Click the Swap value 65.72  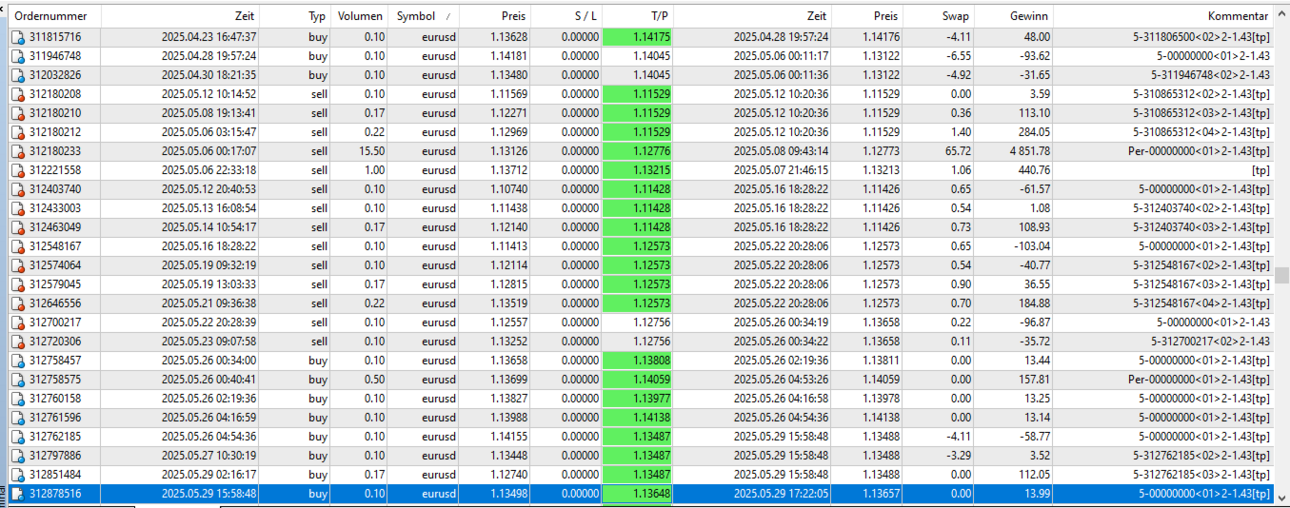956,151
